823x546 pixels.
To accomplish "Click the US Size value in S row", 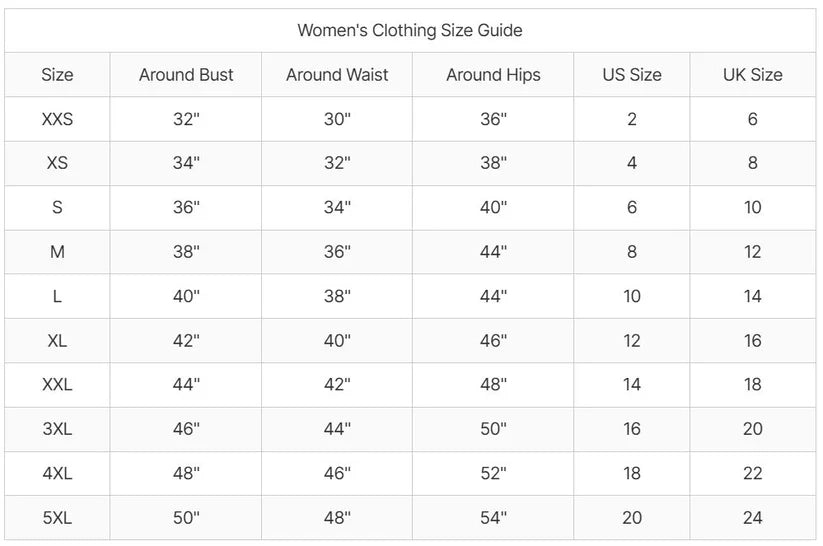I will pyautogui.click(x=632, y=207).
